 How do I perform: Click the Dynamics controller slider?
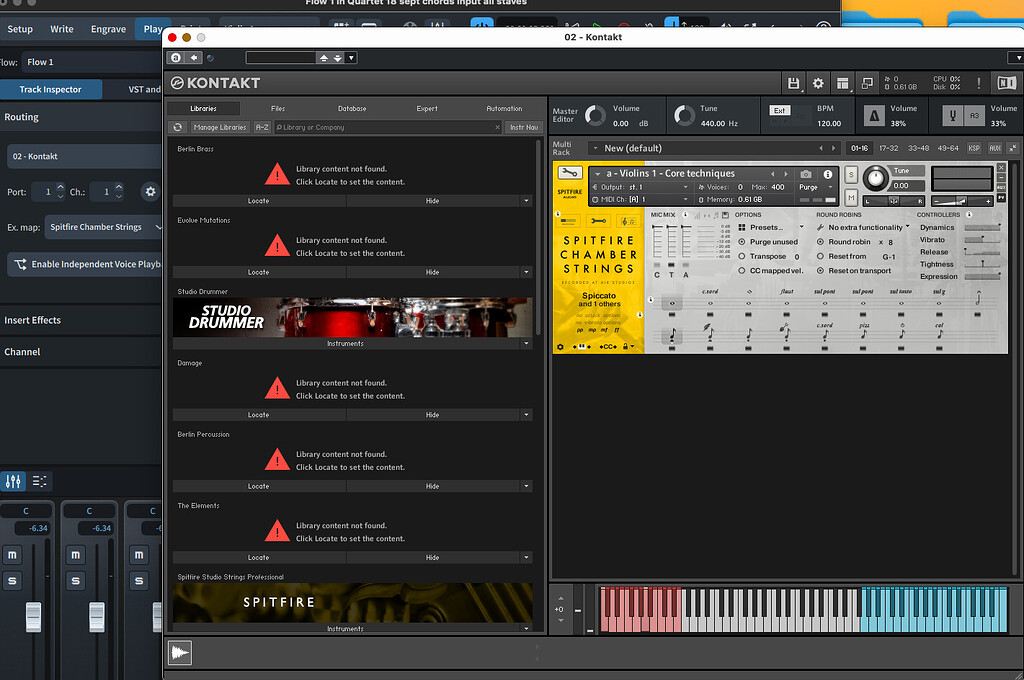pos(983,227)
